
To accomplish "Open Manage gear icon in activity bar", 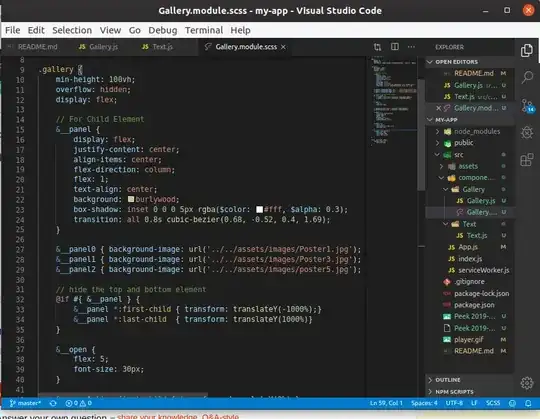I will (527, 383).
